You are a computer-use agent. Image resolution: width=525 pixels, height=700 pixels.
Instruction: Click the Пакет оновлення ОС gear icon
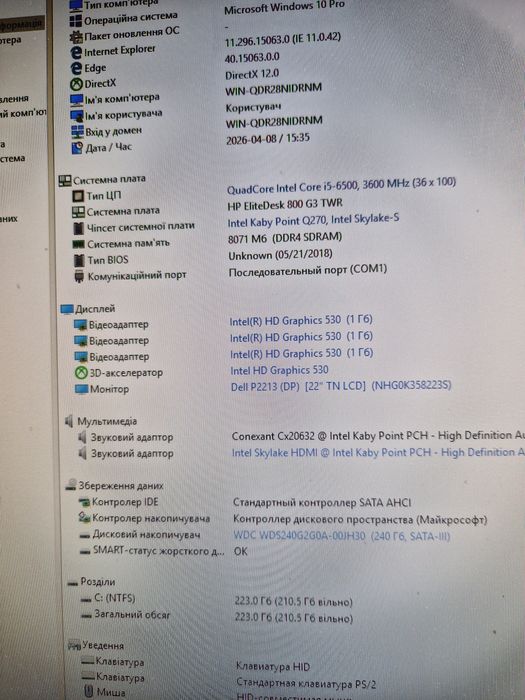tap(76, 37)
